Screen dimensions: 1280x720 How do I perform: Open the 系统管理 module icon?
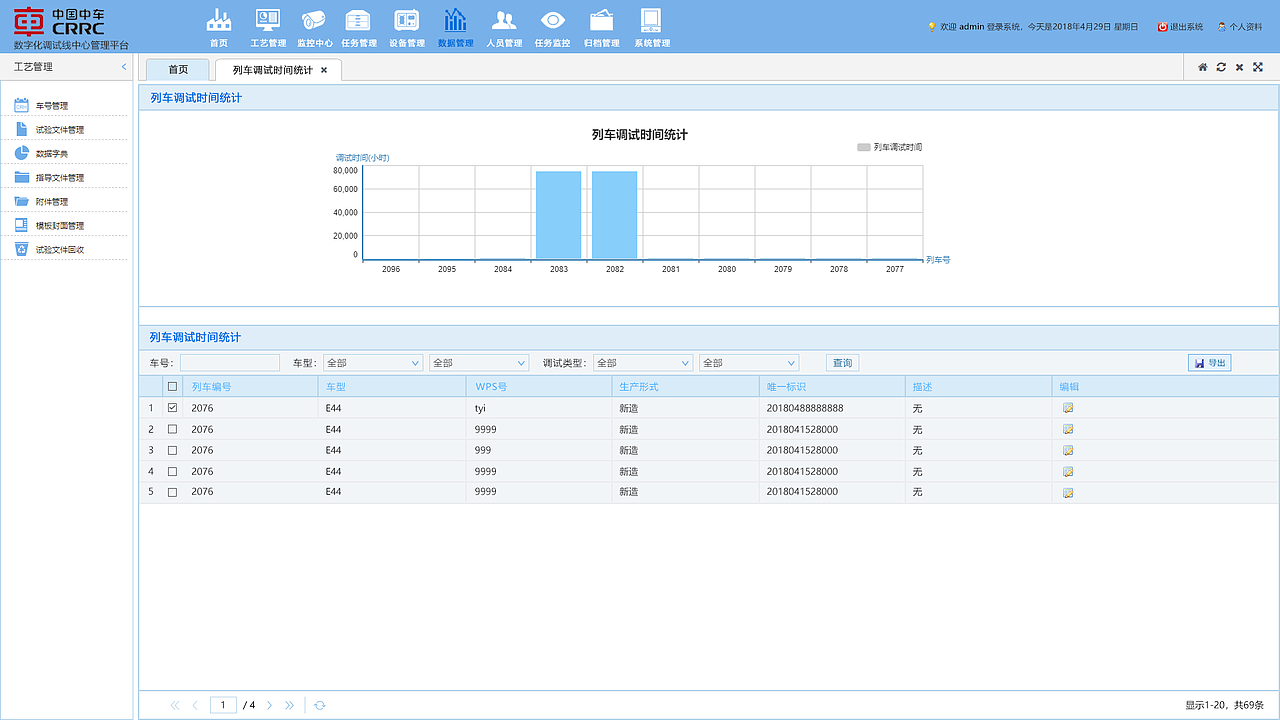point(651,27)
